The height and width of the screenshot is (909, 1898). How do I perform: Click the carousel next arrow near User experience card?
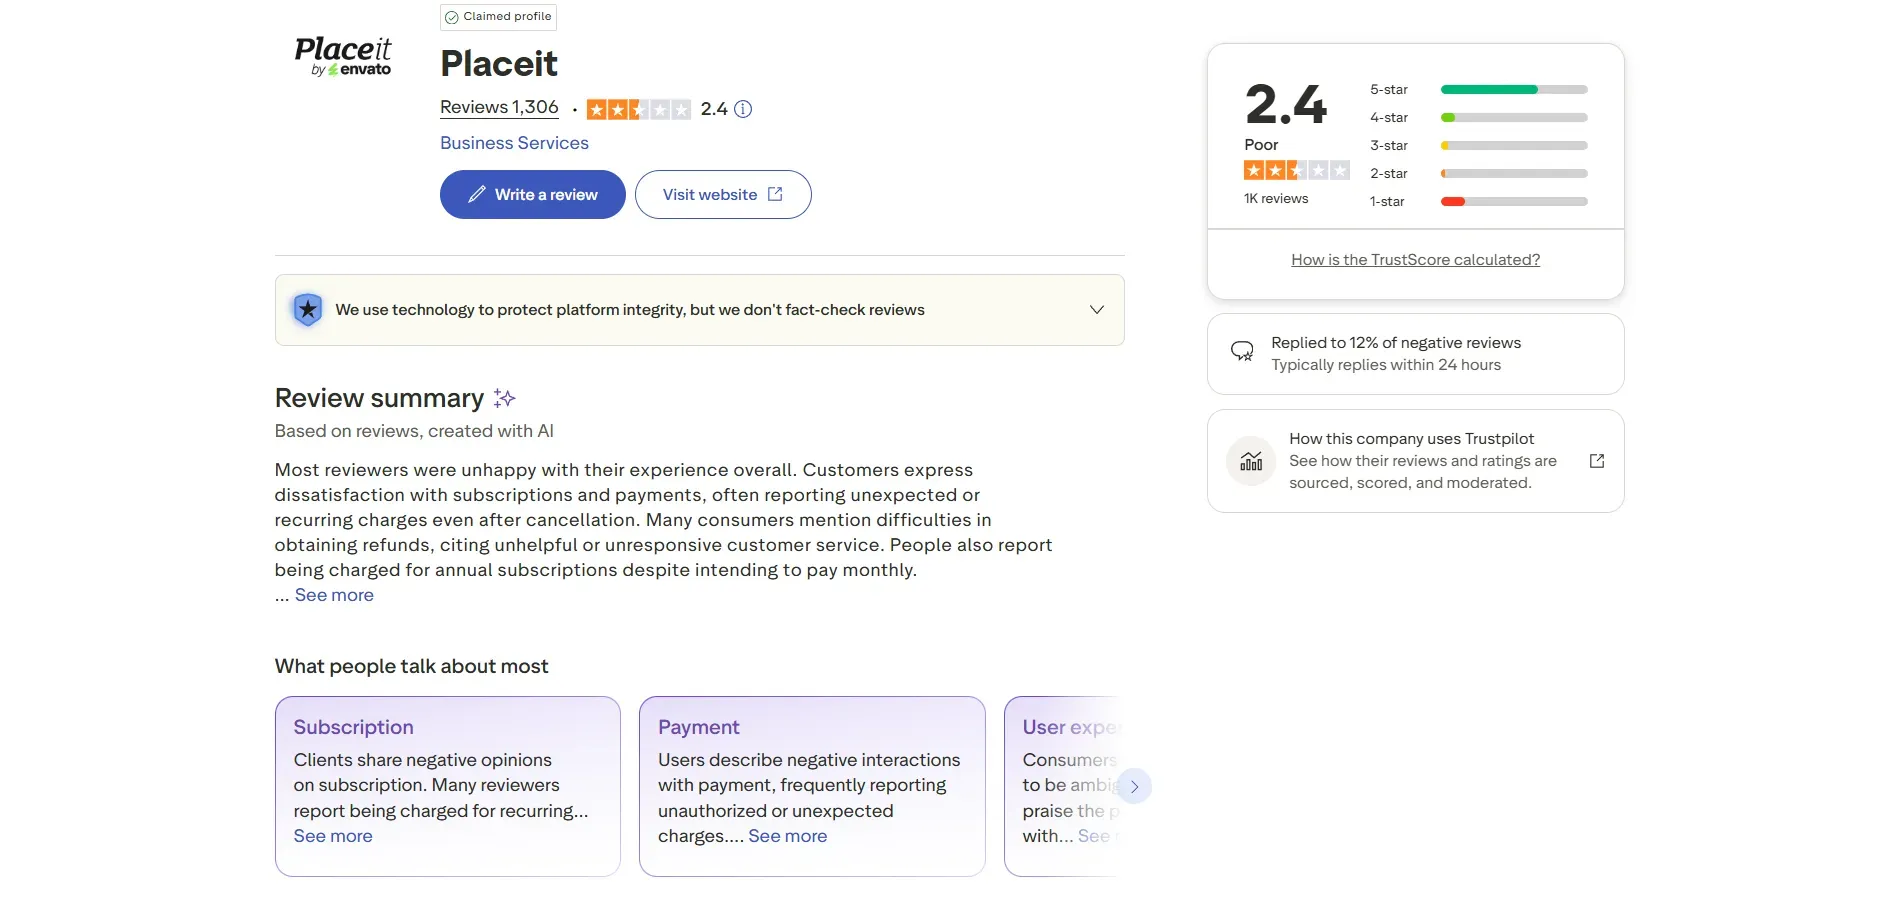point(1135,787)
